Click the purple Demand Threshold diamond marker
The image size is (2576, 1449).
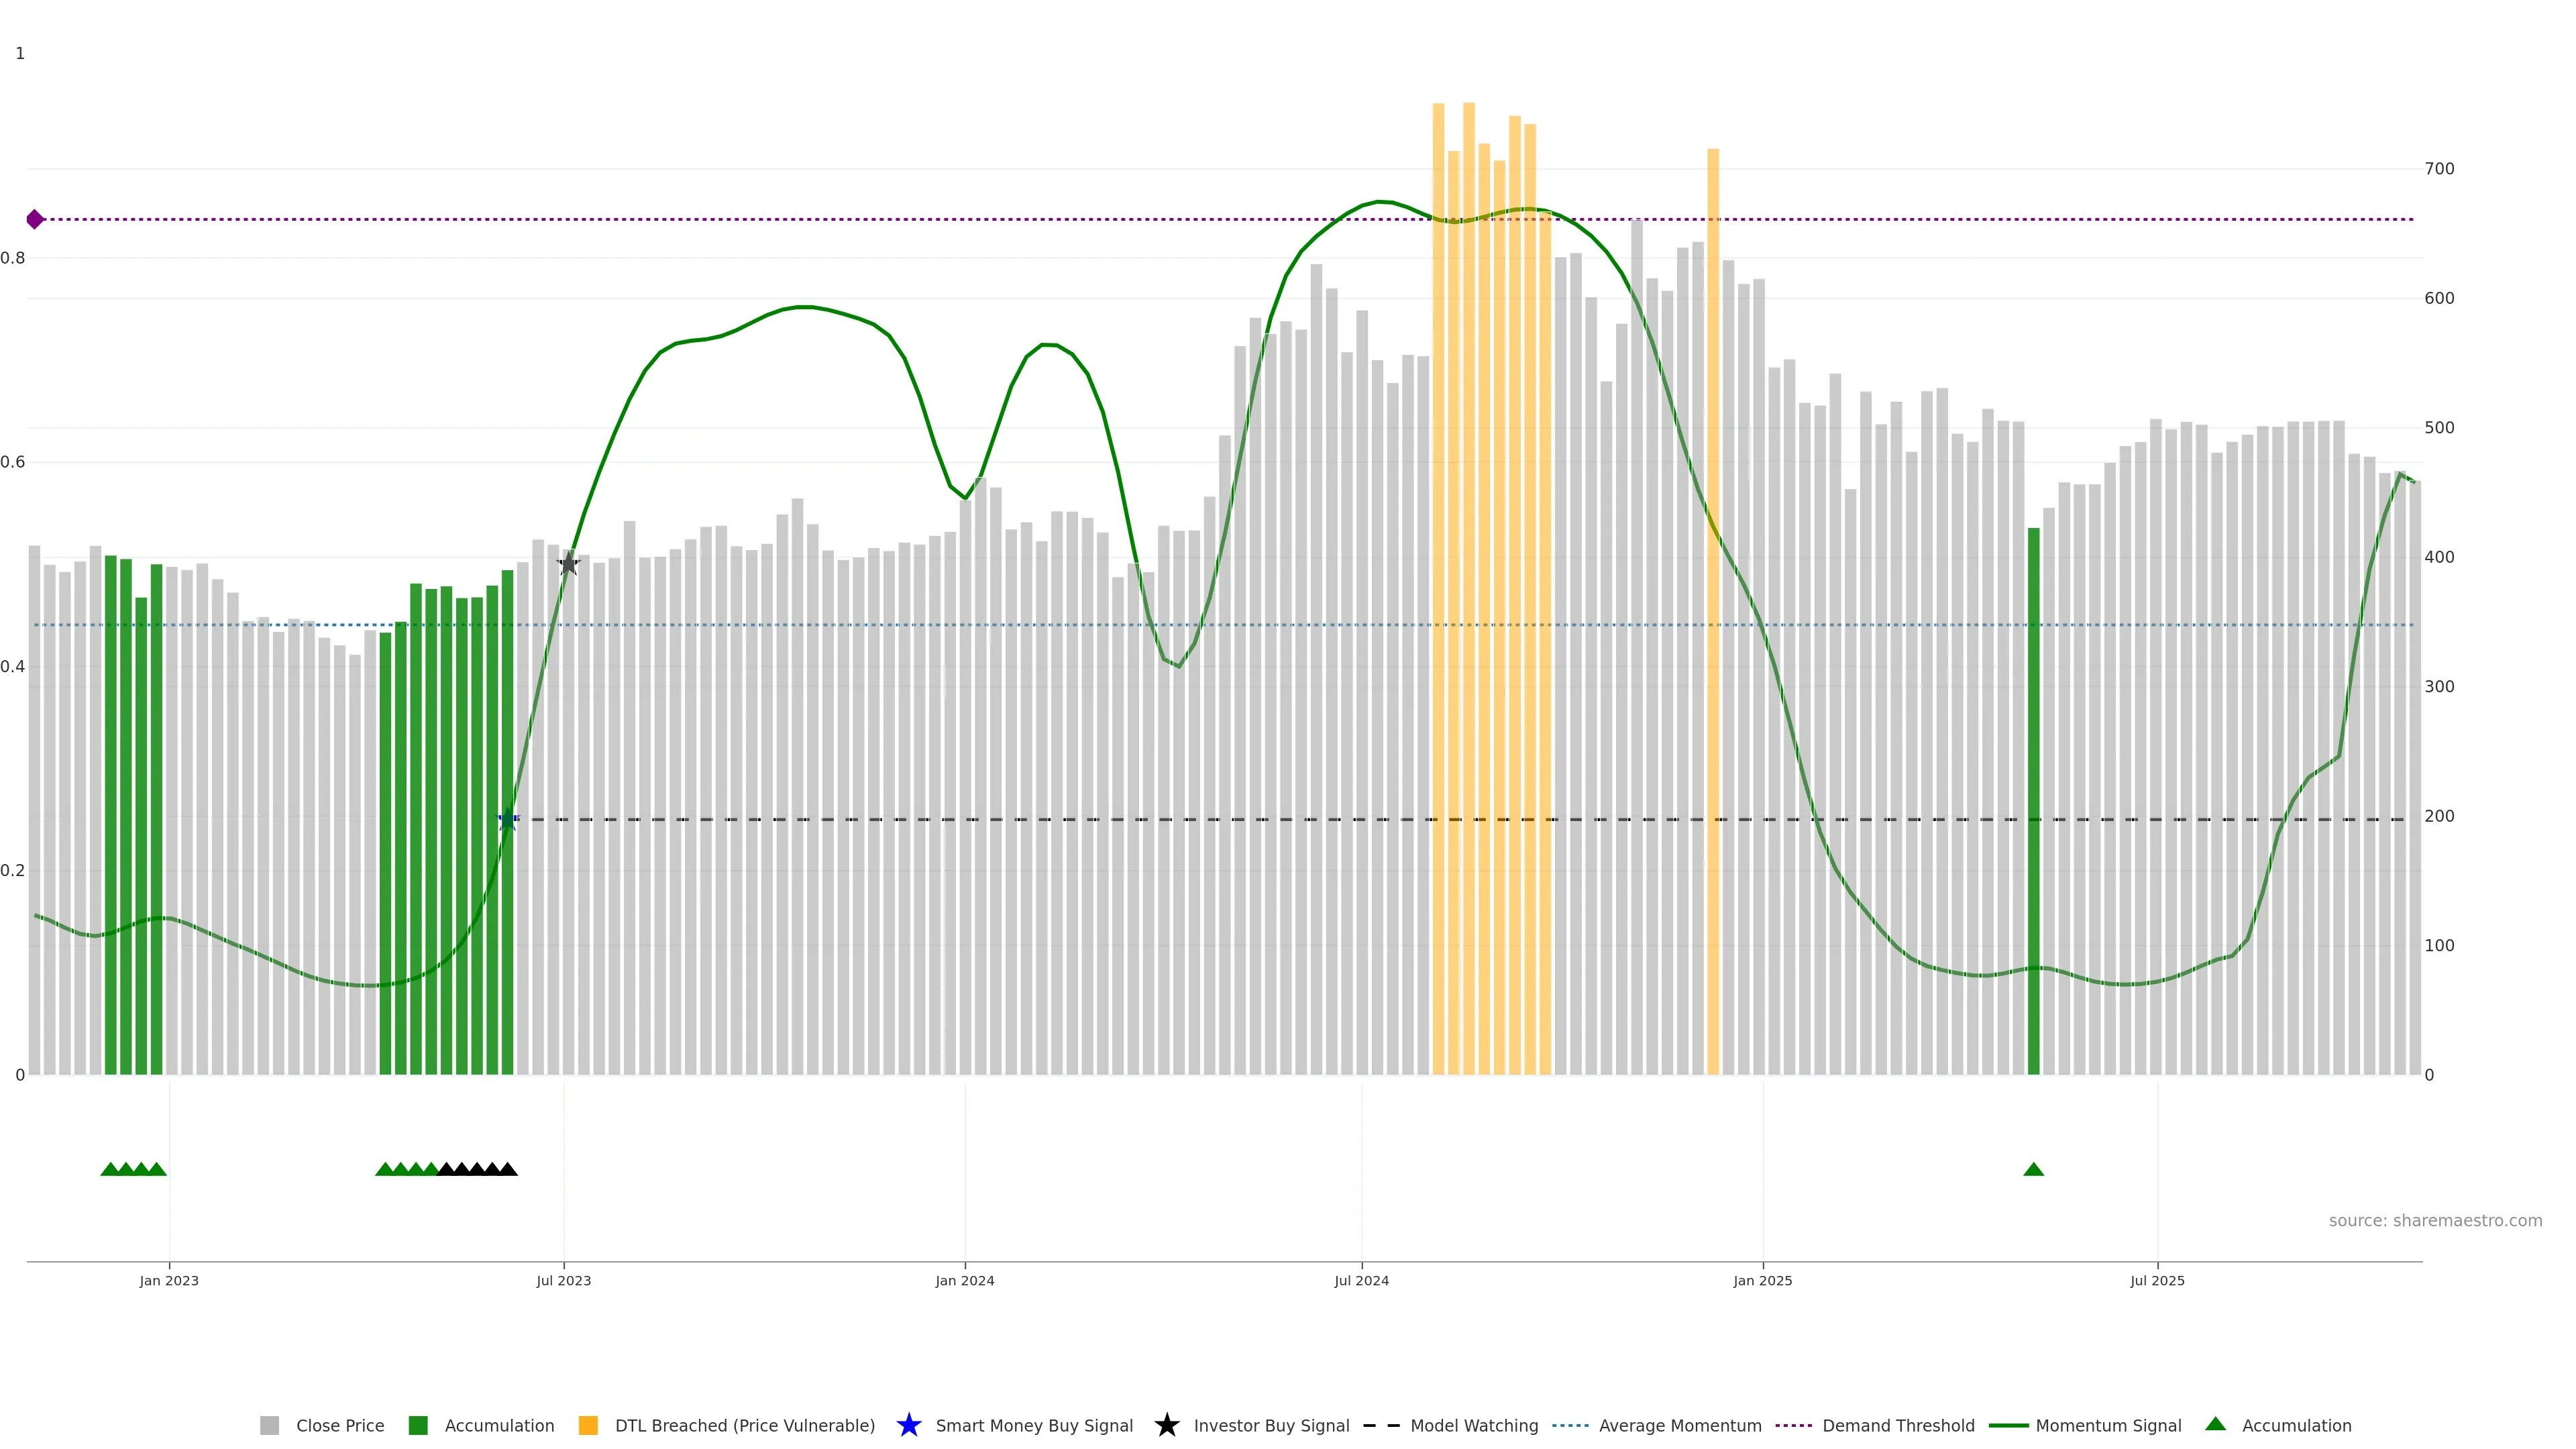click(35, 219)
